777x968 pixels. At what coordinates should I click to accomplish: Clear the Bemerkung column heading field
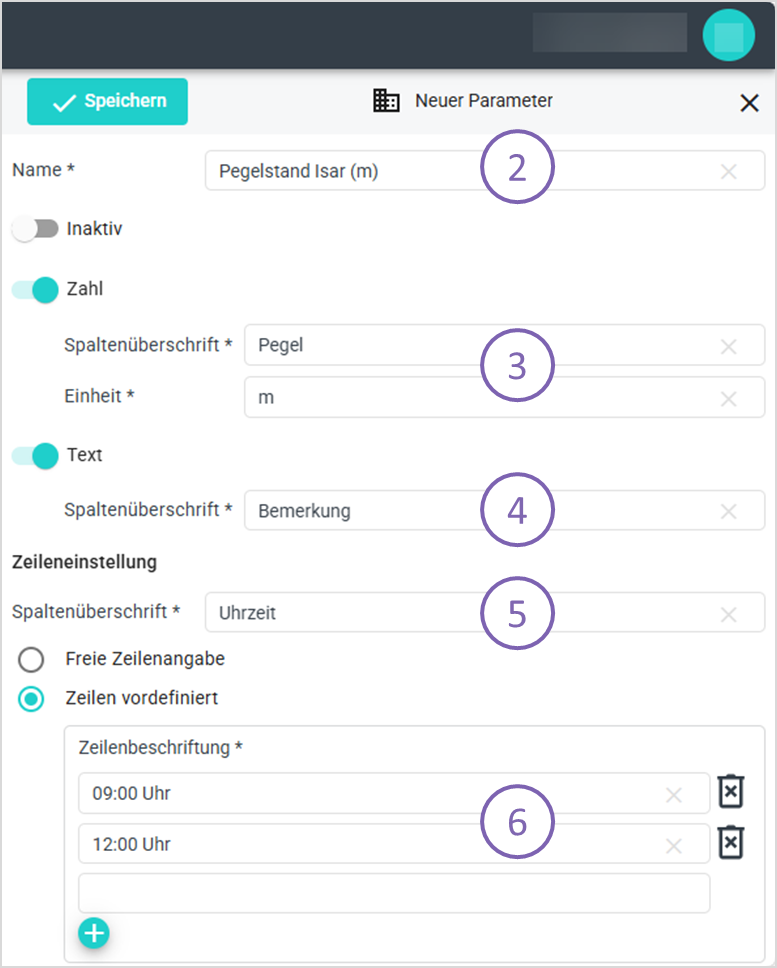click(x=729, y=511)
